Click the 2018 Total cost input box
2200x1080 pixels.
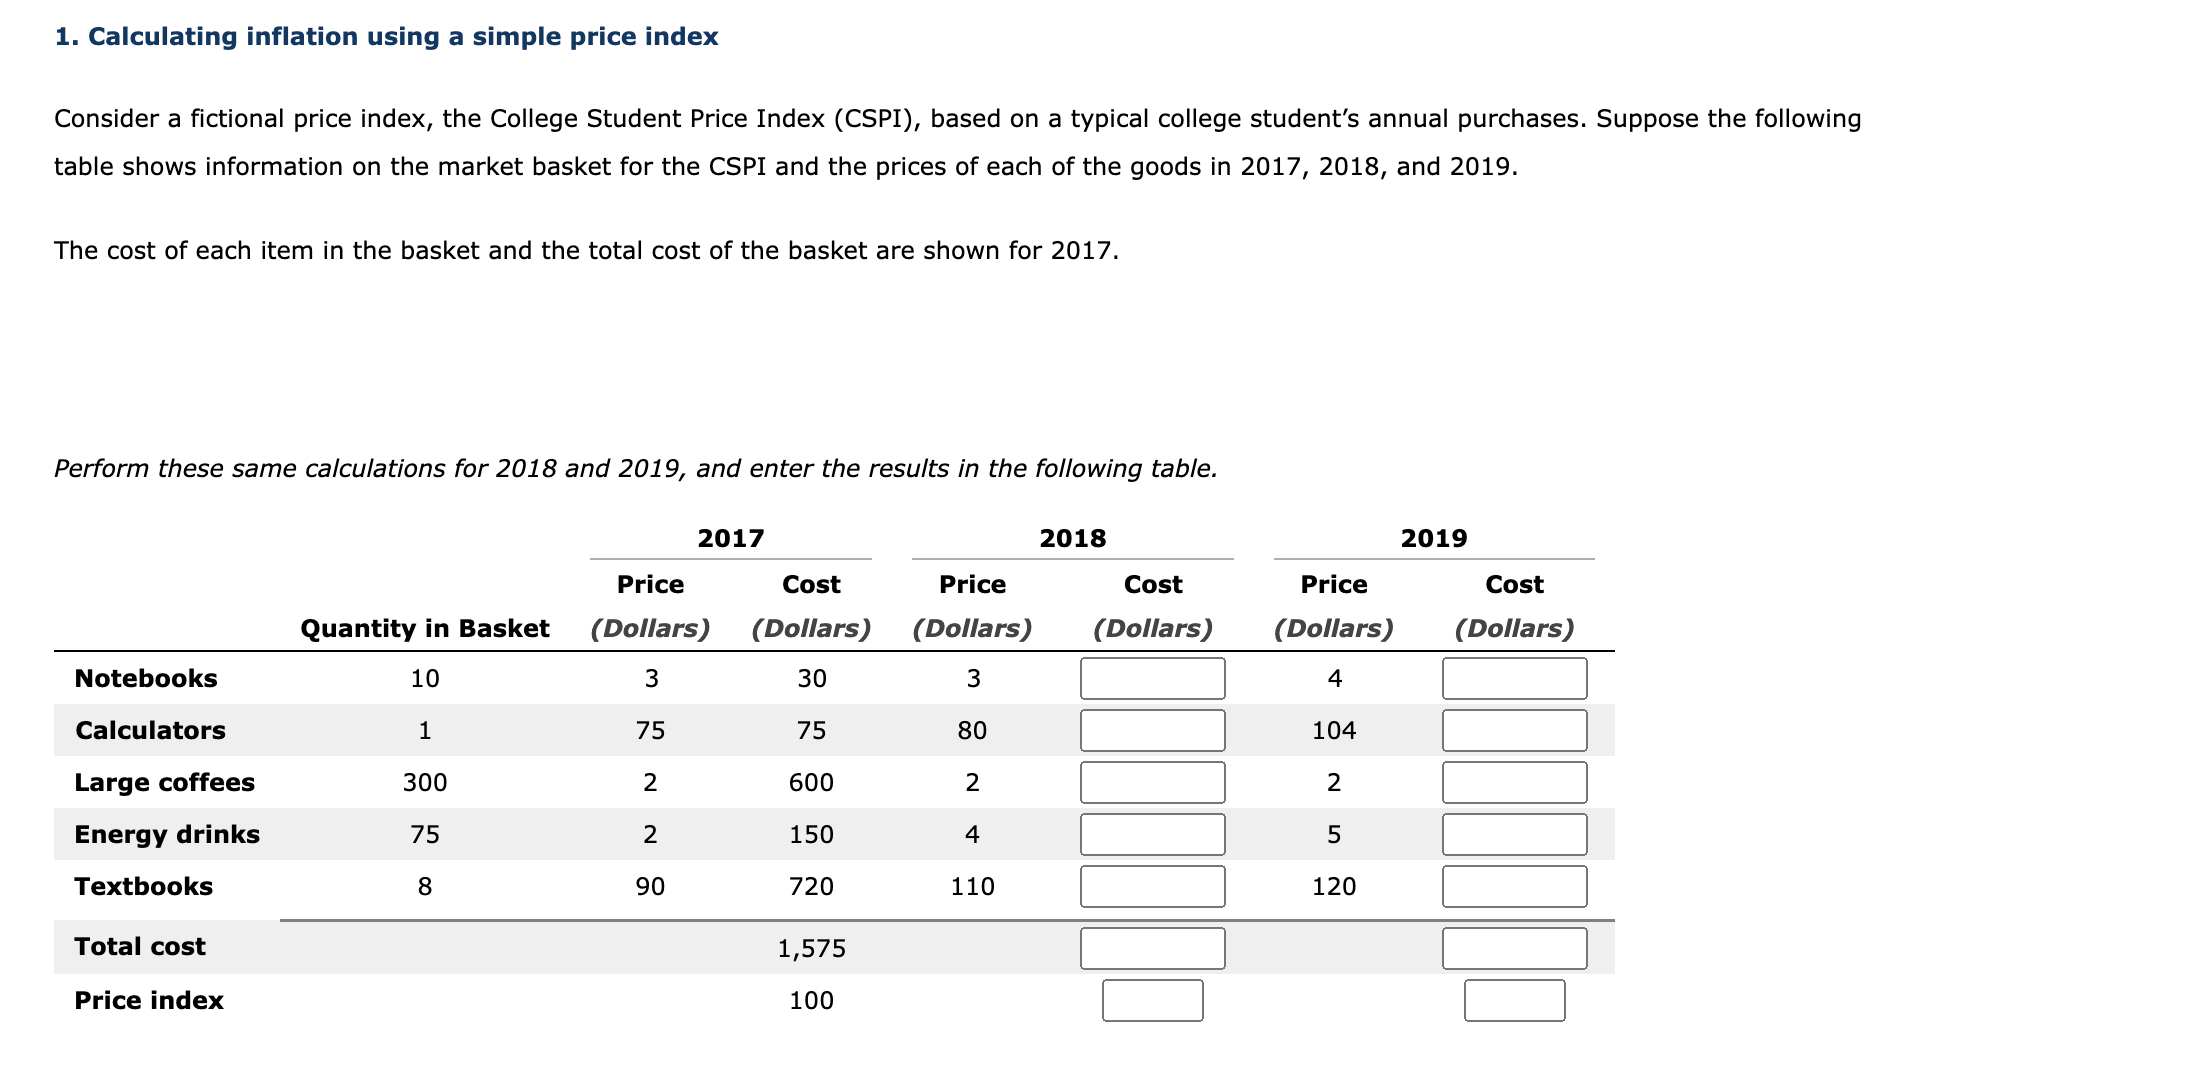[1152, 948]
